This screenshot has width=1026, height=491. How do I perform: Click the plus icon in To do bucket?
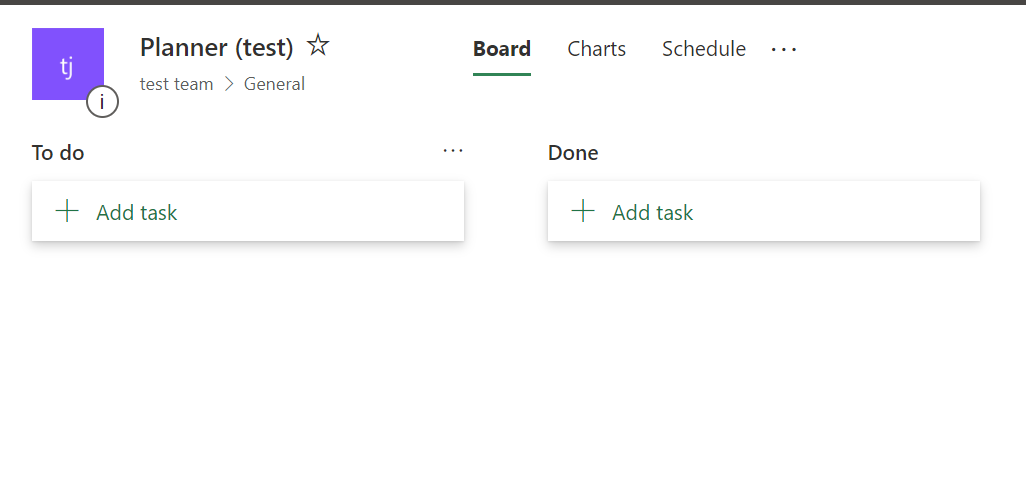point(67,211)
